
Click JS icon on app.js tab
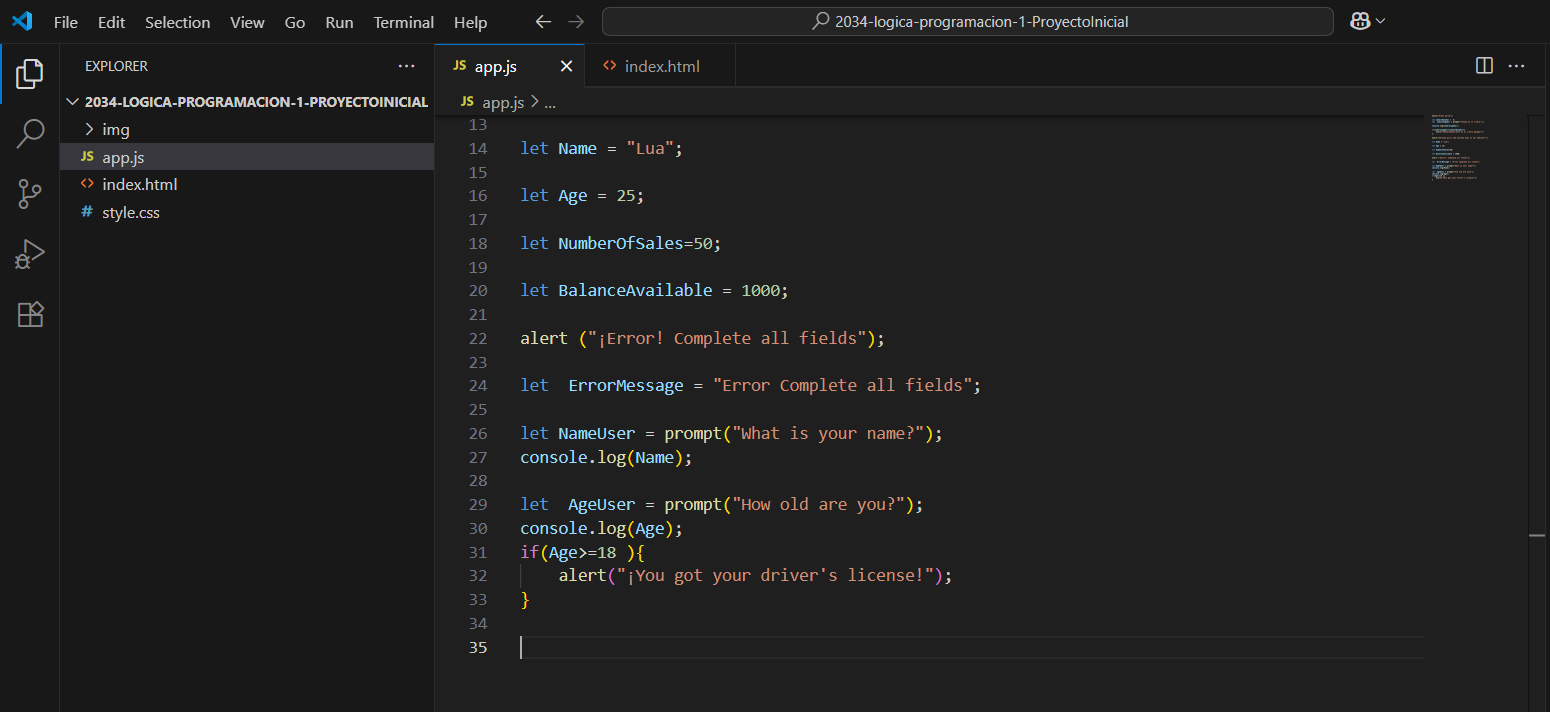pyautogui.click(x=460, y=66)
